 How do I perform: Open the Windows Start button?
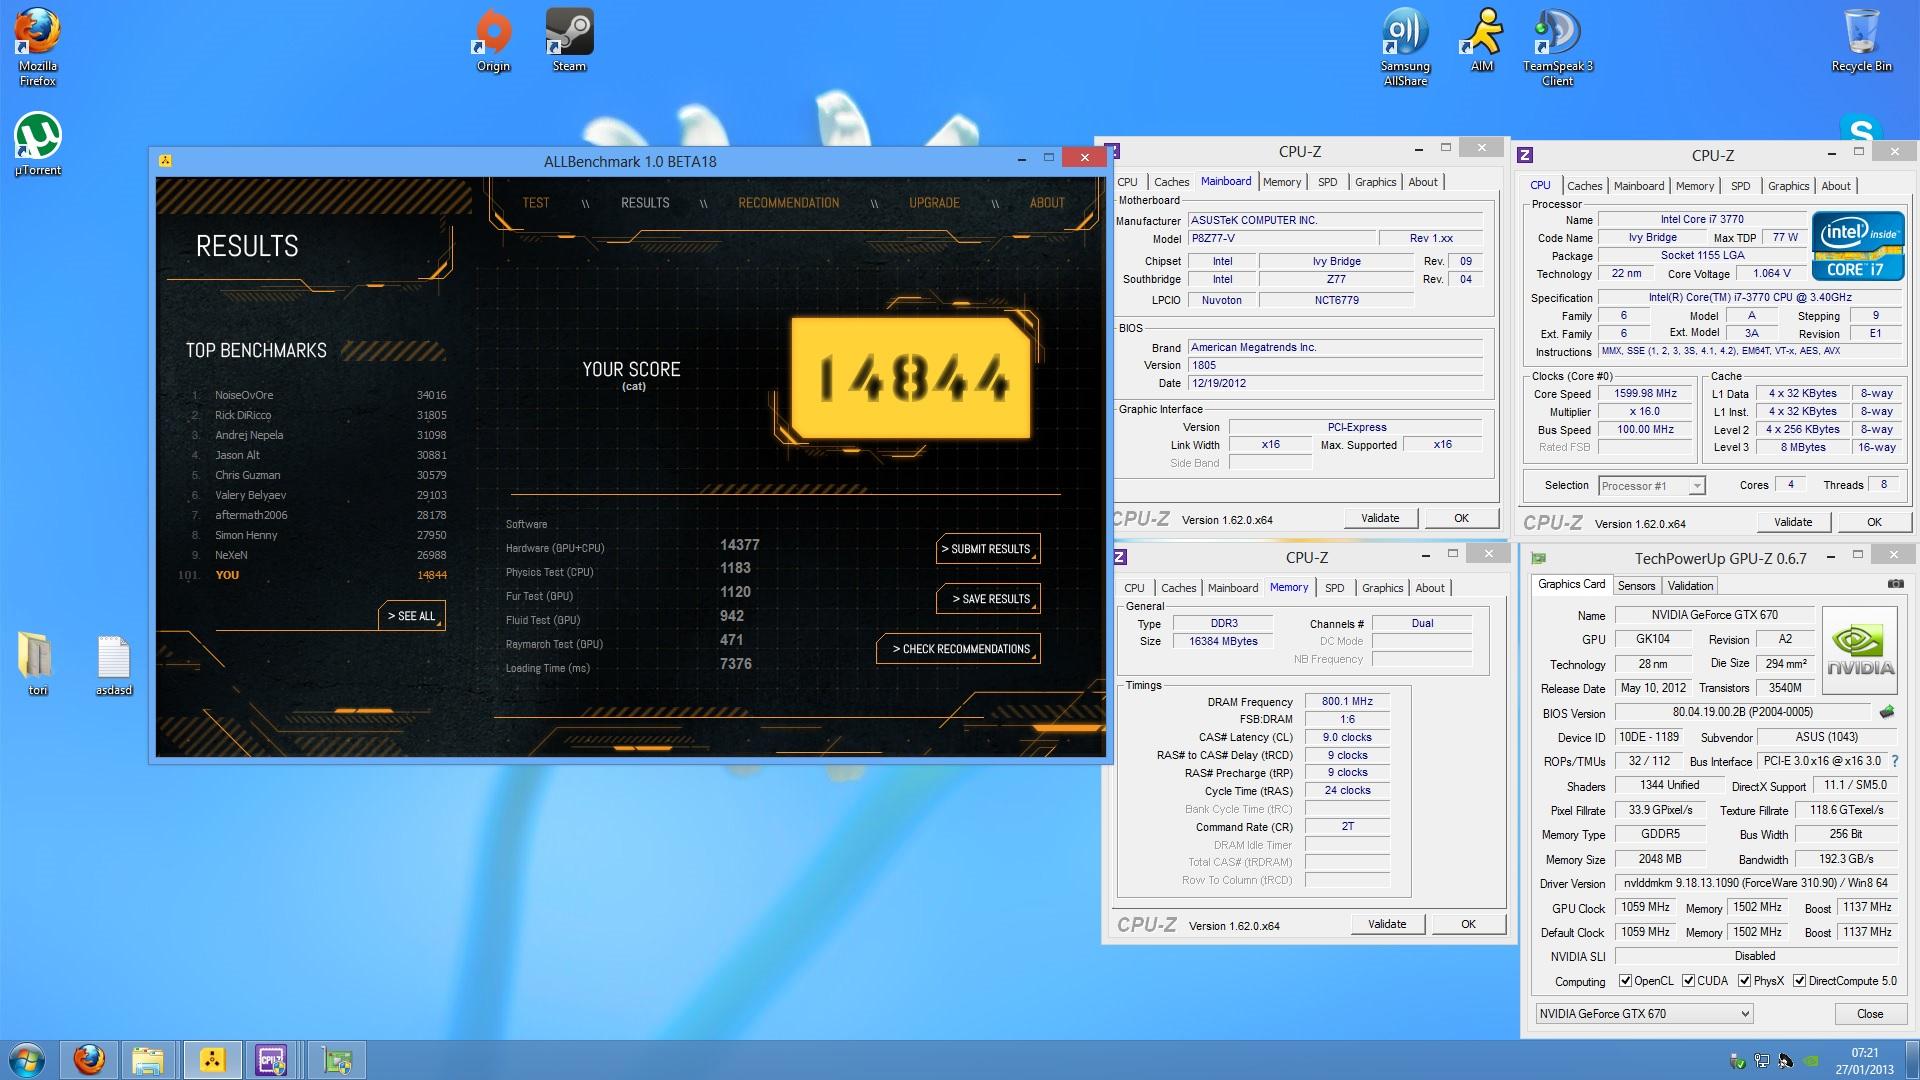click(26, 1059)
